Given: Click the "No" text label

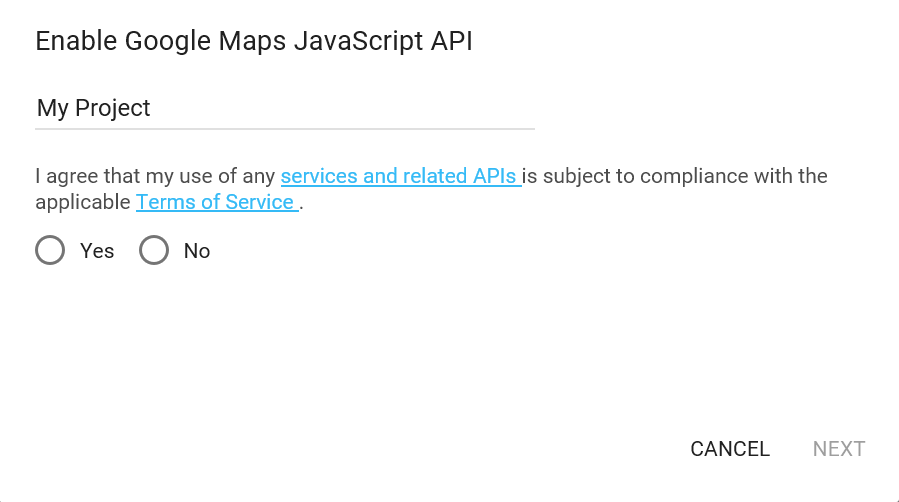Looking at the screenshot, I should 197,251.
